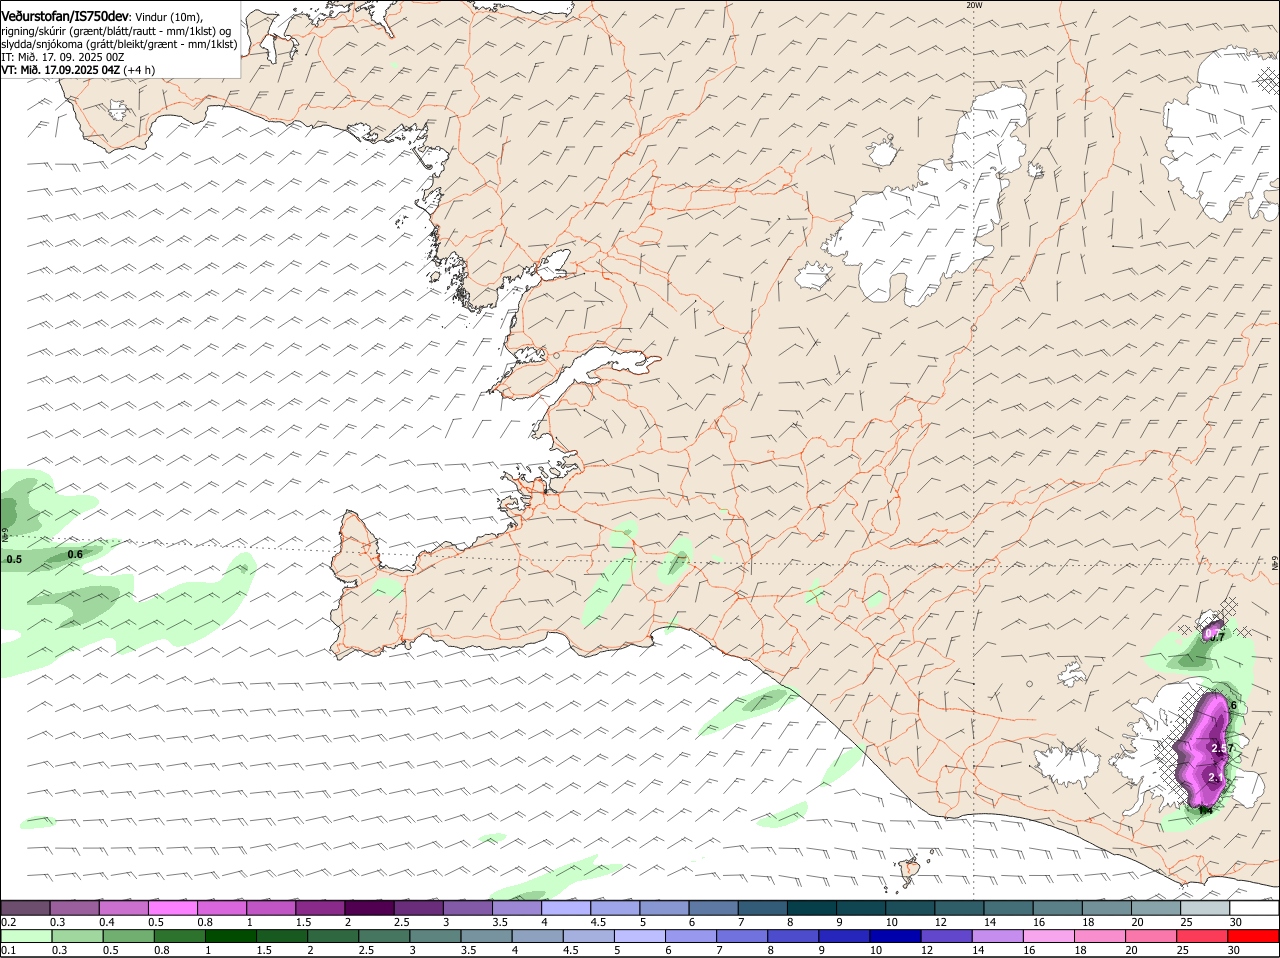Click the 20W longitude label
The height and width of the screenshot is (958, 1280).
coord(974,5)
